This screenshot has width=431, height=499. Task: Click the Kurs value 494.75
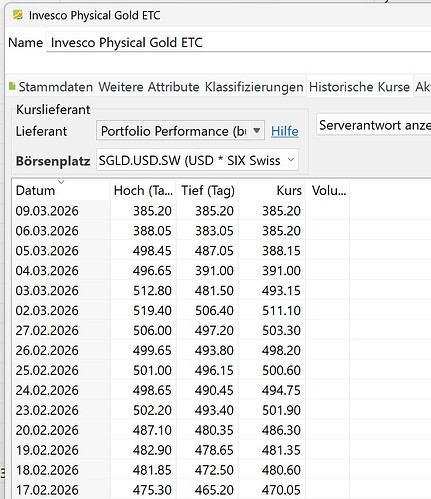pos(281,390)
